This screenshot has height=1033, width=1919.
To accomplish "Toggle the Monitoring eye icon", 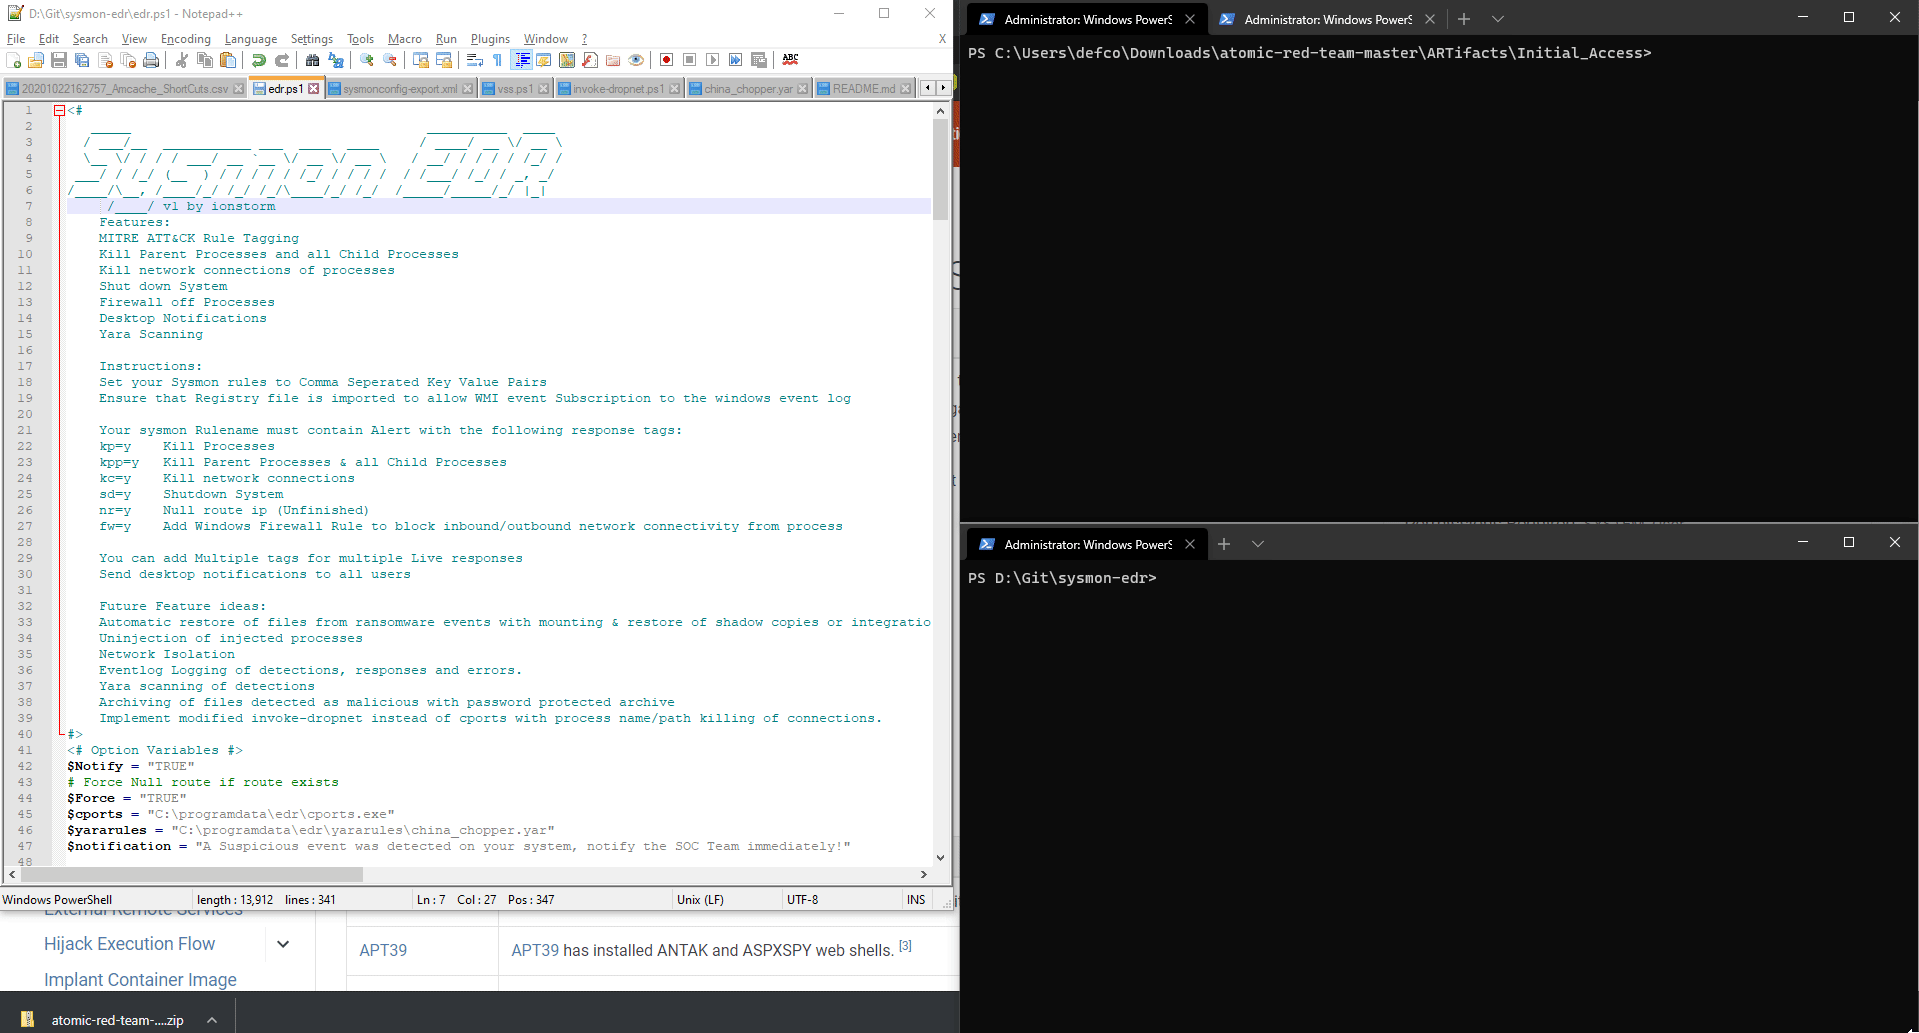I will [636, 61].
